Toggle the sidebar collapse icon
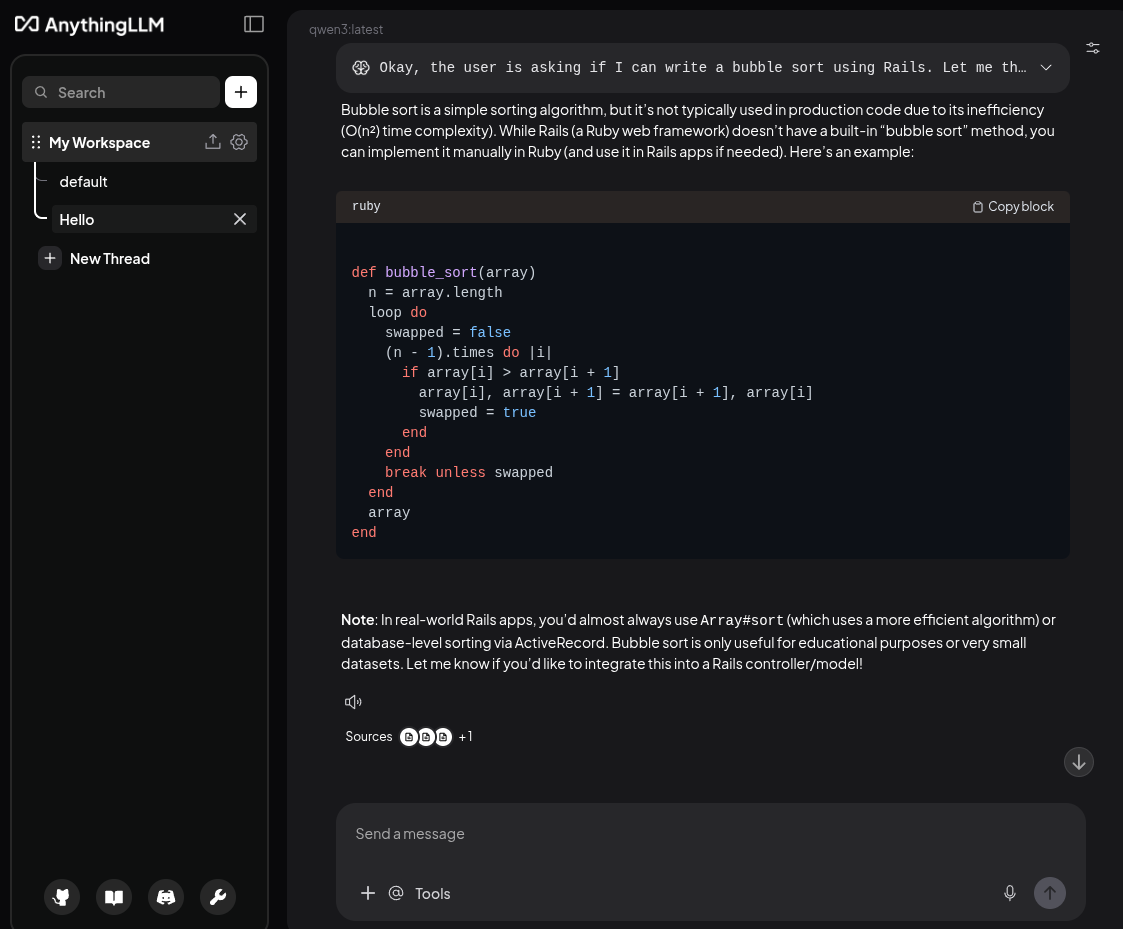 coord(254,24)
